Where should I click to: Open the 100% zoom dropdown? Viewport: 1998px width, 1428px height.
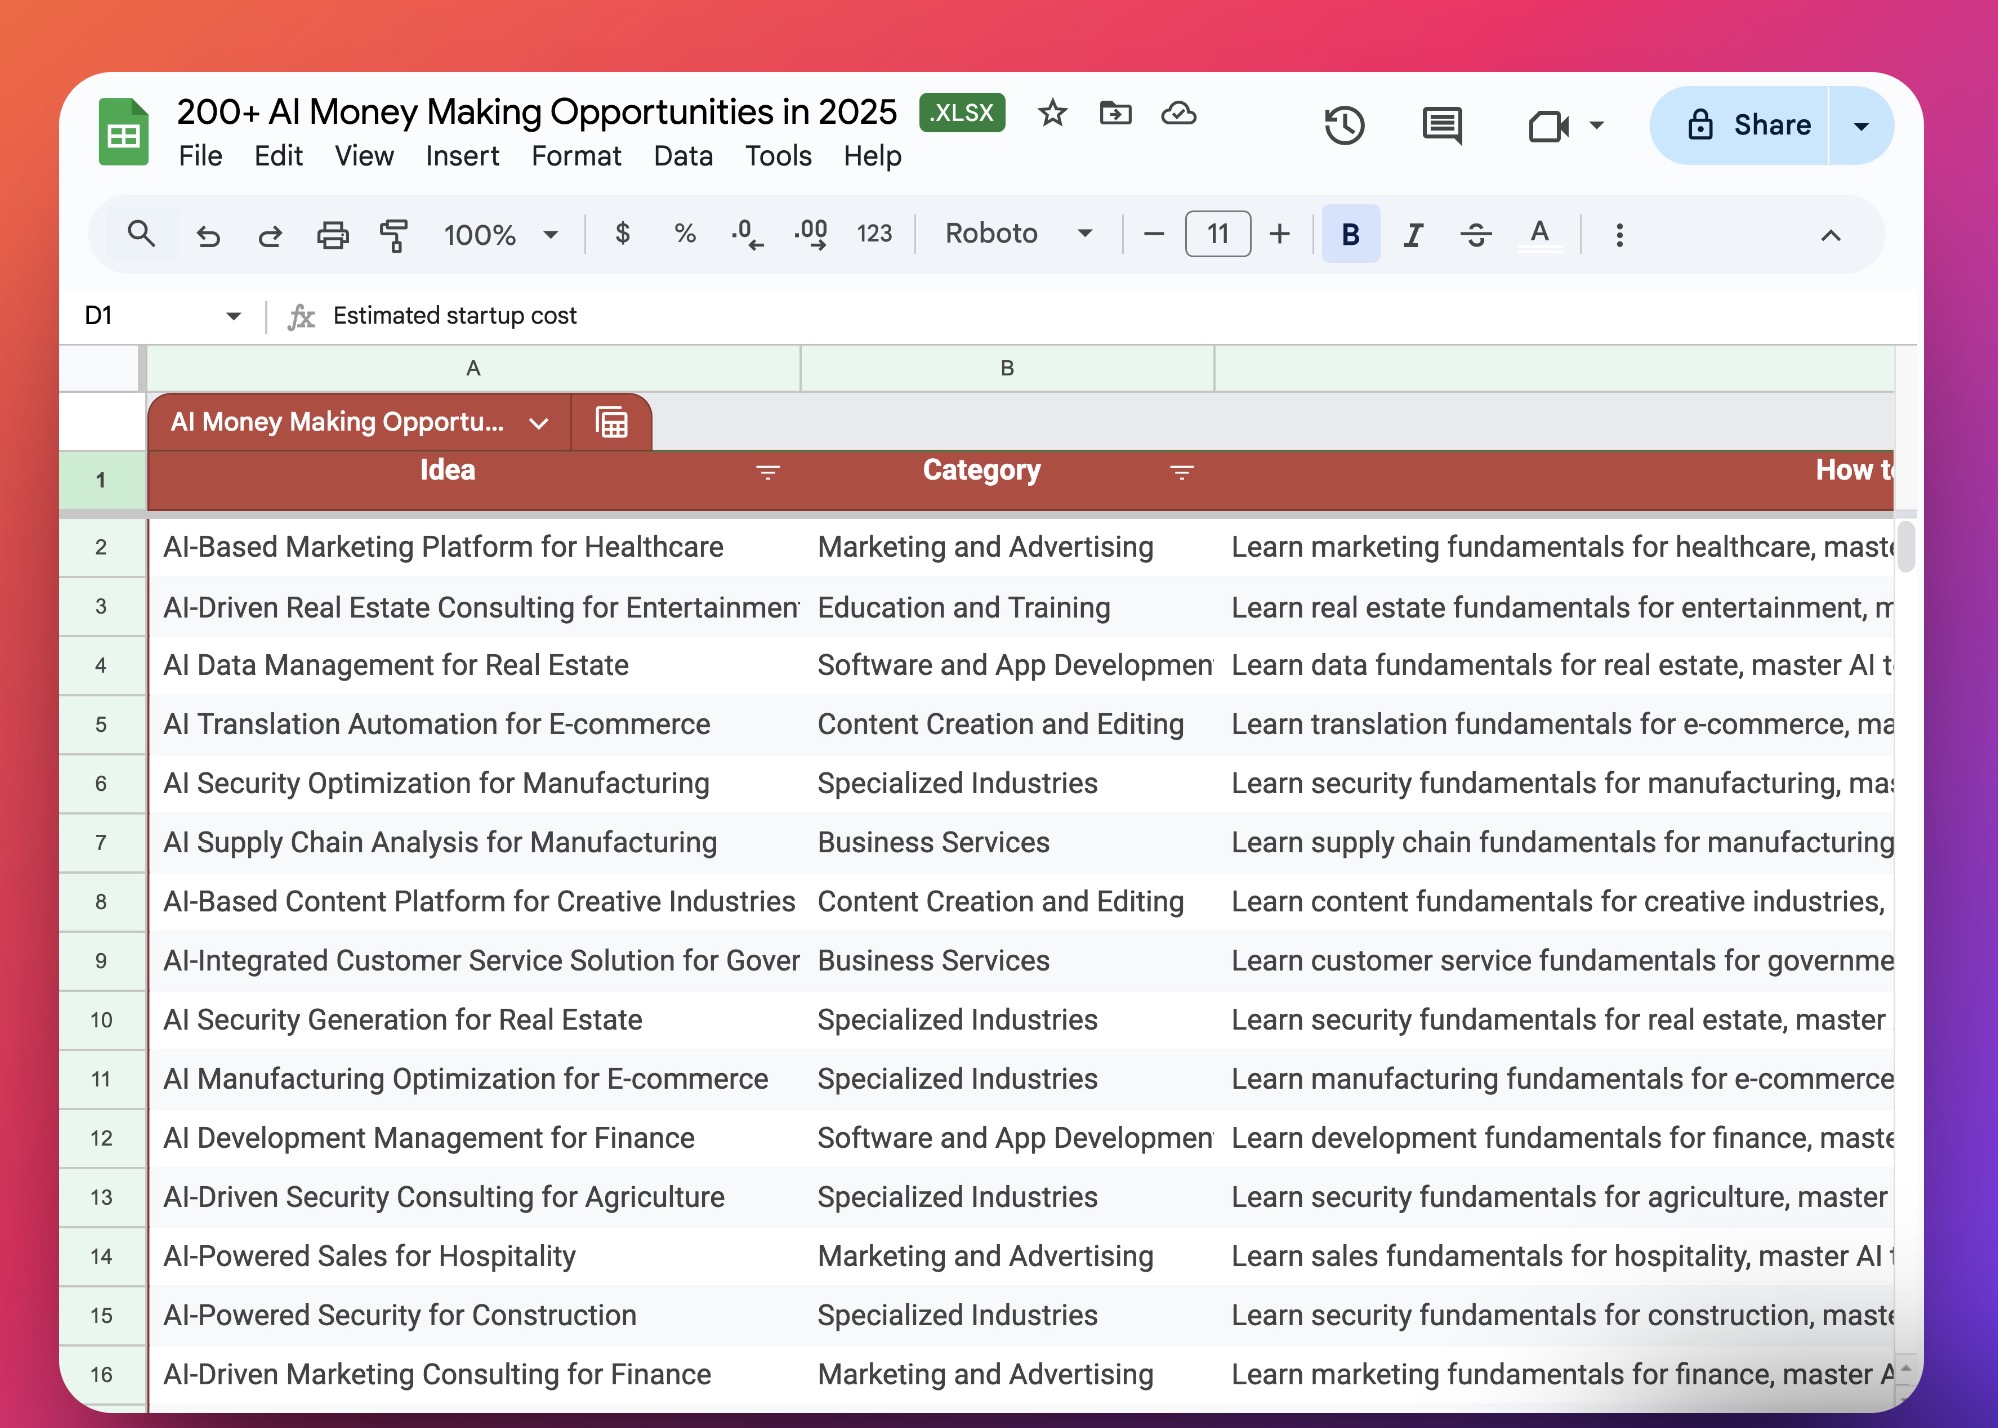pyautogui.click(x=500, y=235)
